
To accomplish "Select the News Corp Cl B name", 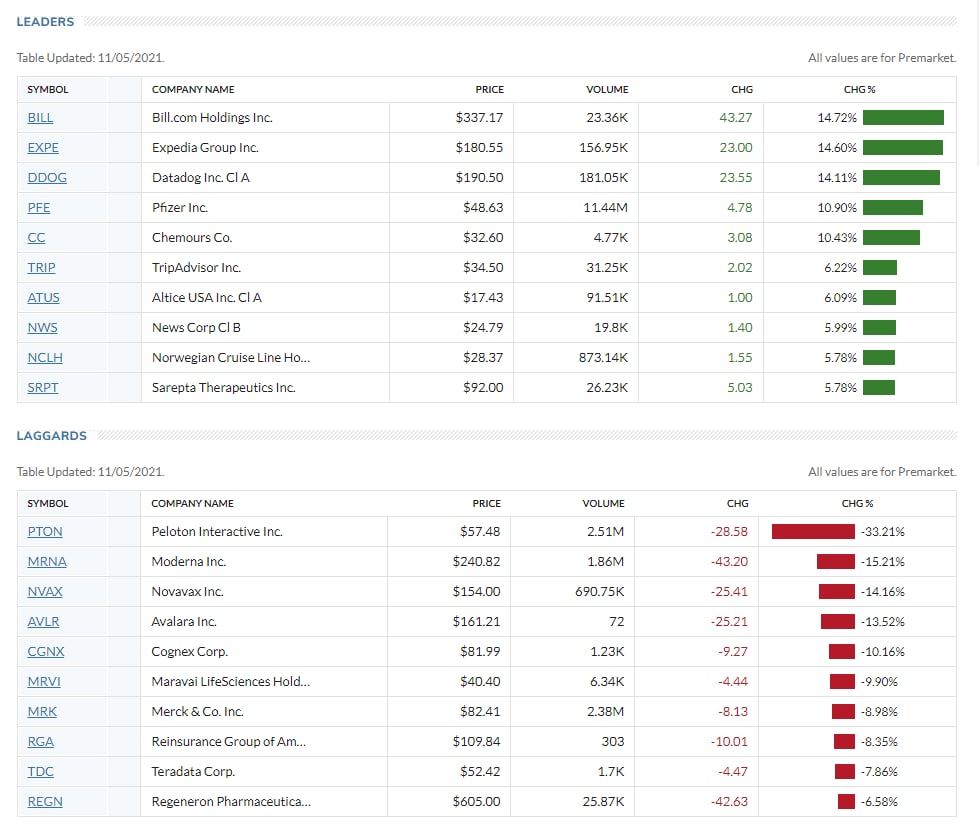I will (196, 327).
